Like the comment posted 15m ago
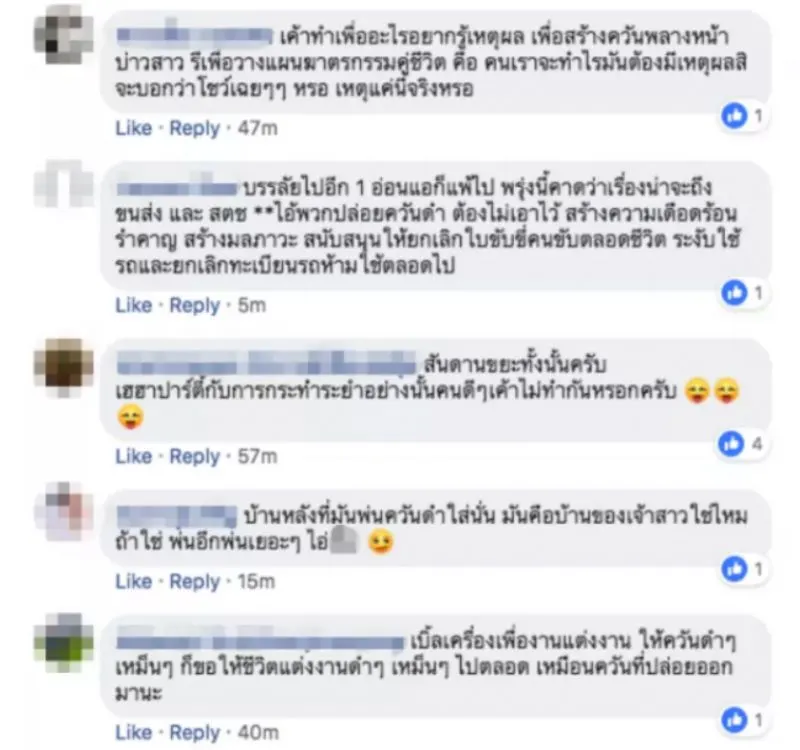800x750 pixels. pyautogui.click(x=134, y=581)
